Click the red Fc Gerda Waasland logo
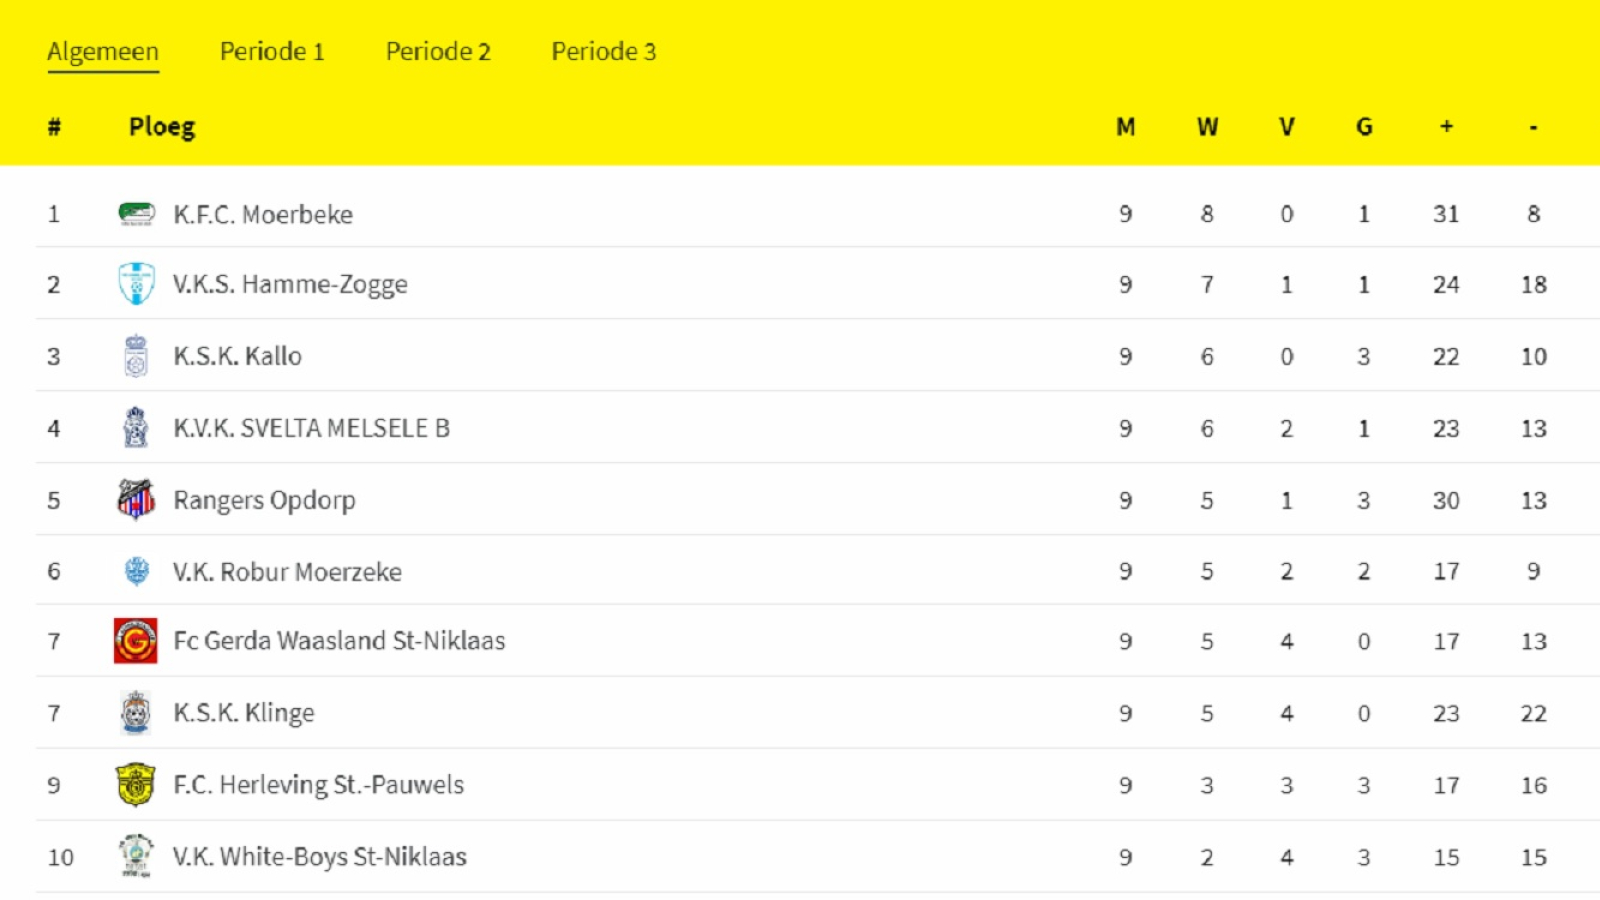1600x900 pixels. (x=136, y=641)
